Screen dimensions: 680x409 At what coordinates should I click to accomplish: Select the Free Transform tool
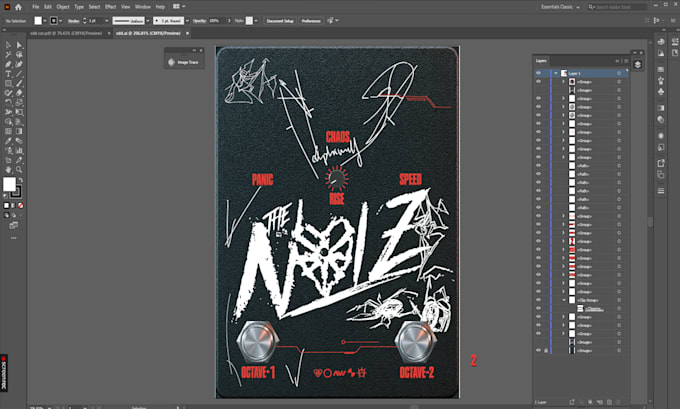pyautogui.click(x=19, y=112)
